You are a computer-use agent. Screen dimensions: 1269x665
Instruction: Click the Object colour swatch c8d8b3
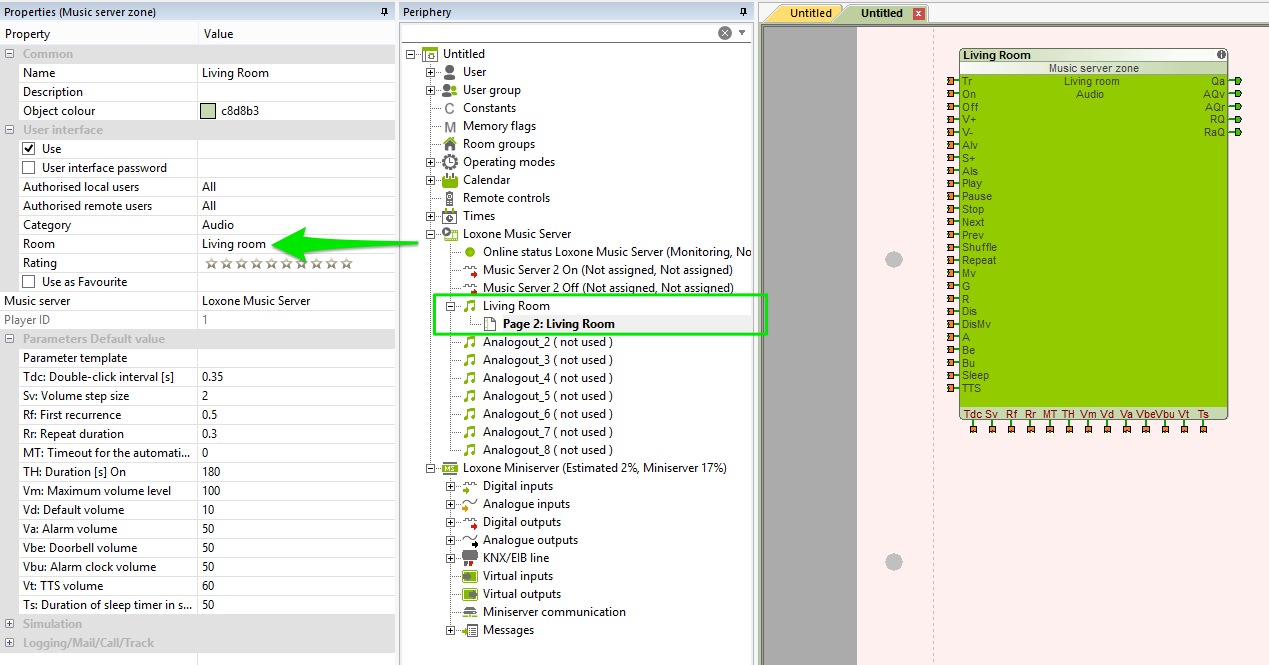pyautogui.click(x=208, y=111)
